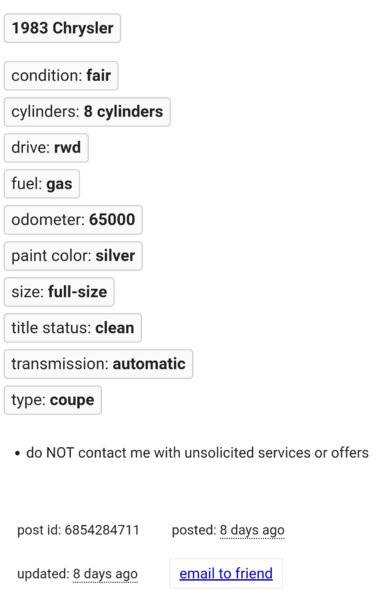The image size is (392, 600).
Task: Select the condition: fair attribute
Action: coord(61,76)
